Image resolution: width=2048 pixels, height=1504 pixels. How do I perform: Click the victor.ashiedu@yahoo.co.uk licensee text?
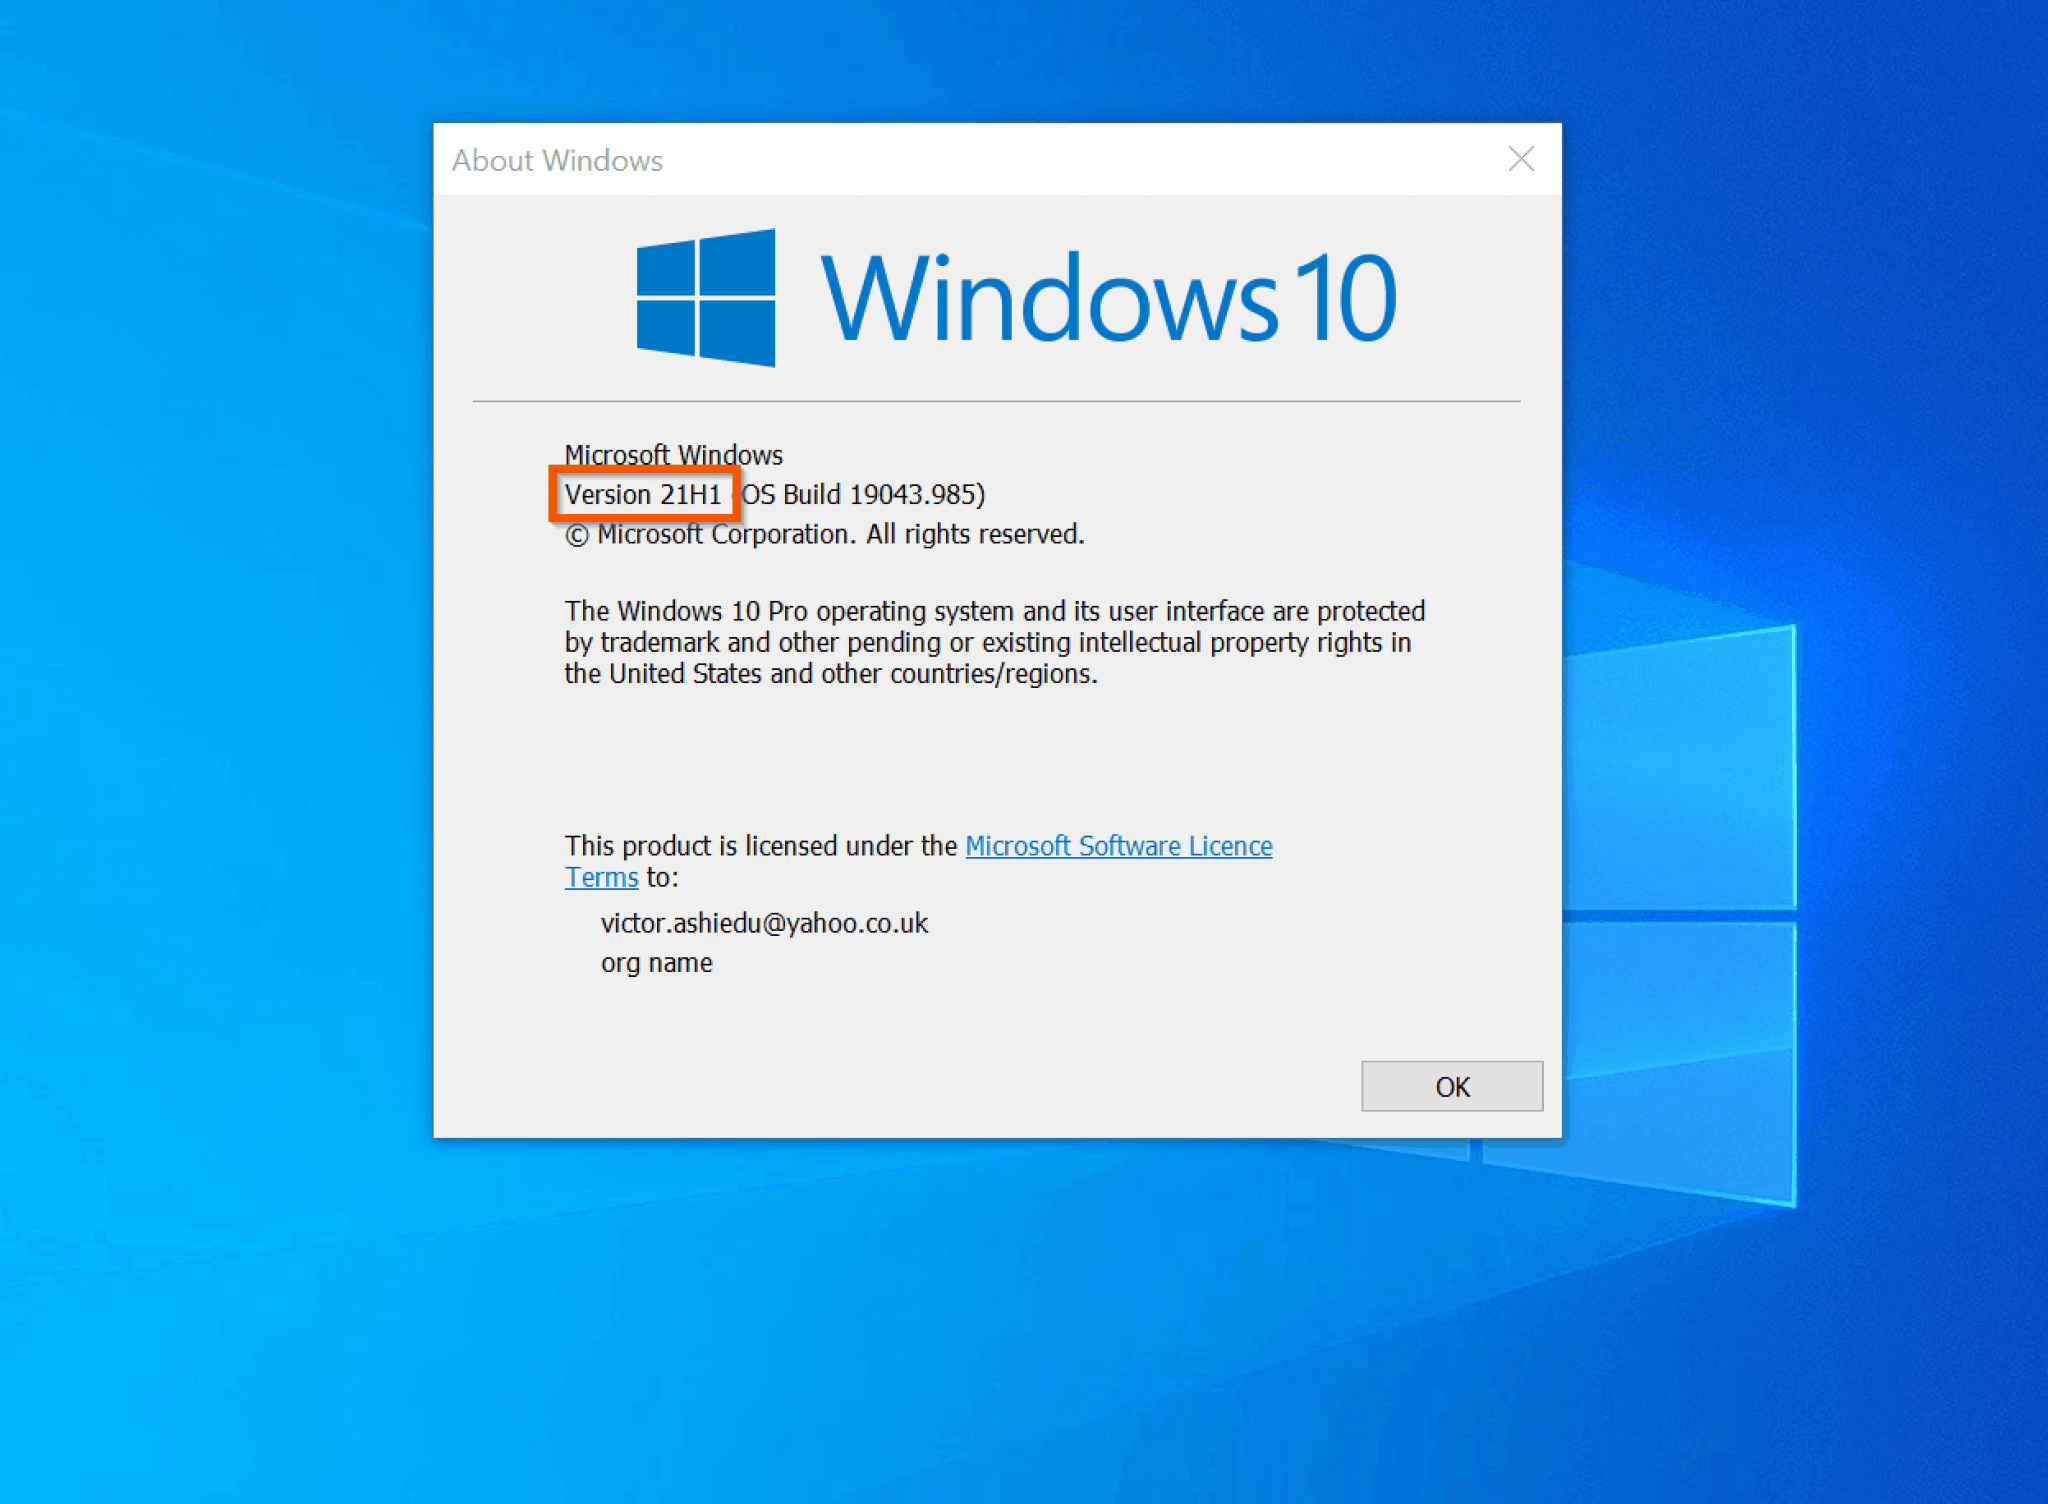(x=764, y=923)
